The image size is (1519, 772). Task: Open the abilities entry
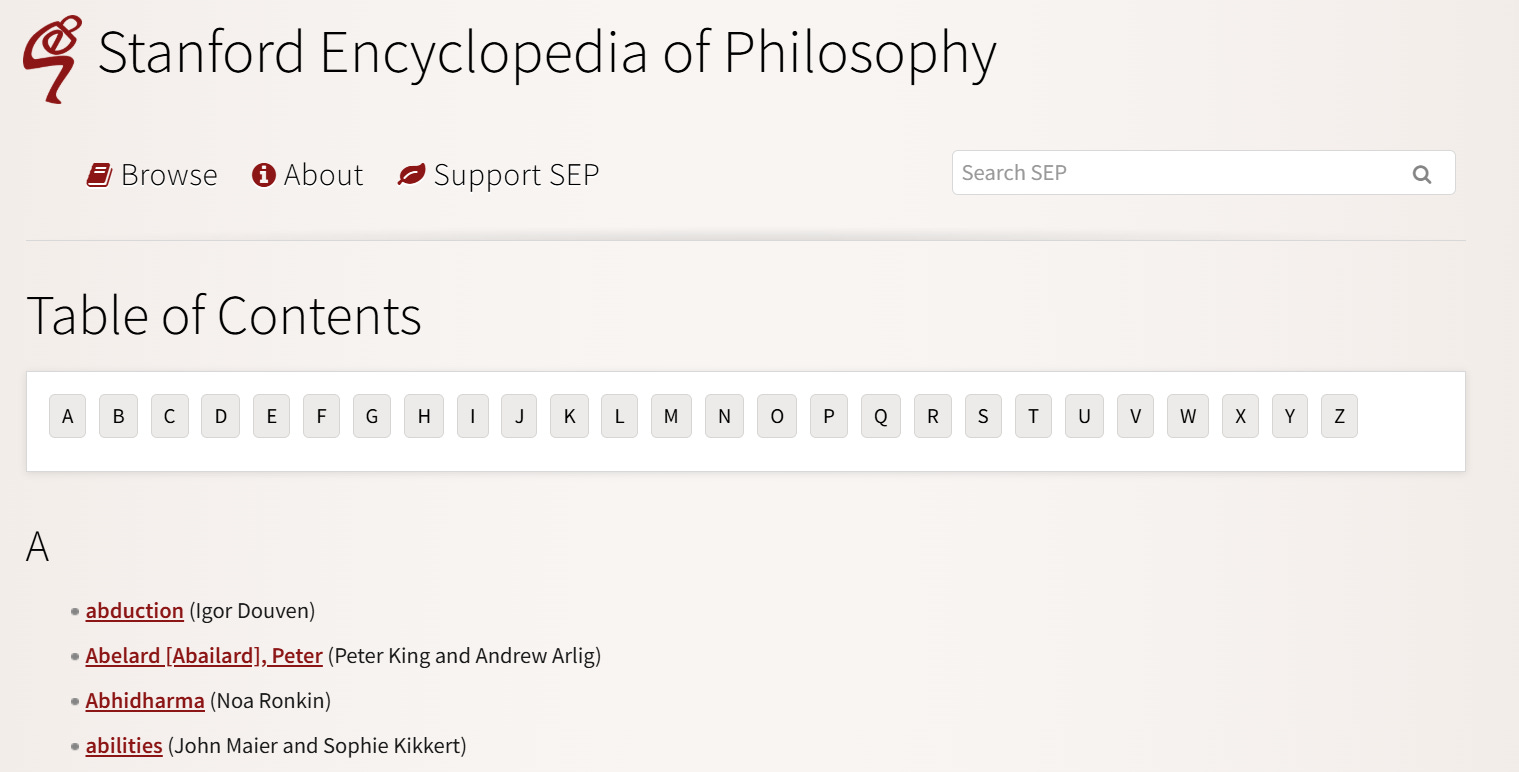coord(124,746)
